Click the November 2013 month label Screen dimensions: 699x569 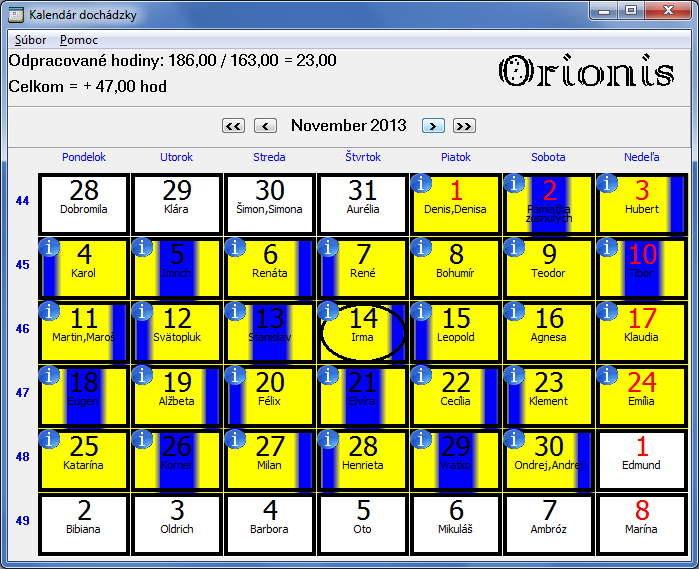[x=349, y=125]
